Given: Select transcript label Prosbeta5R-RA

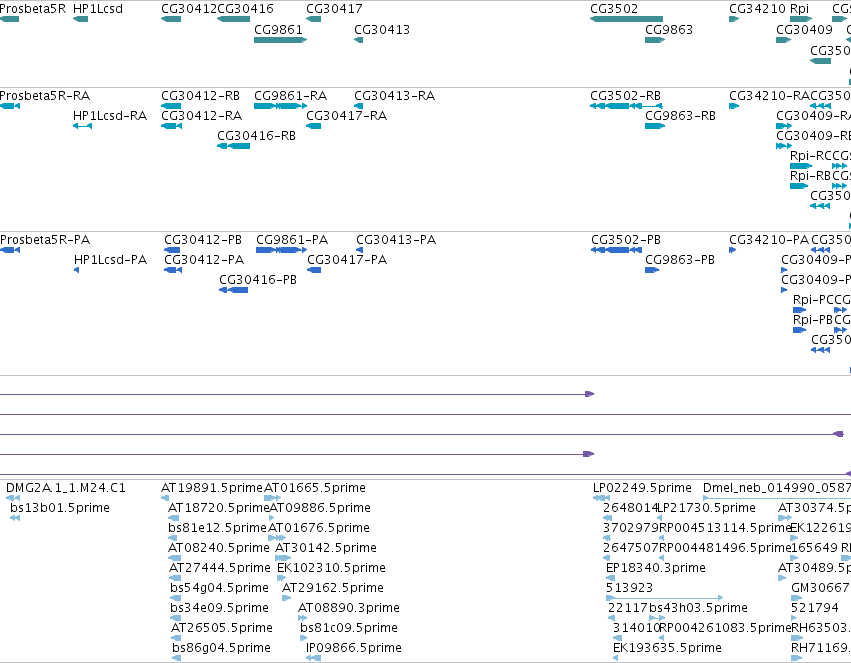Looking at the screenshot, I should click(x=45, y=95).
